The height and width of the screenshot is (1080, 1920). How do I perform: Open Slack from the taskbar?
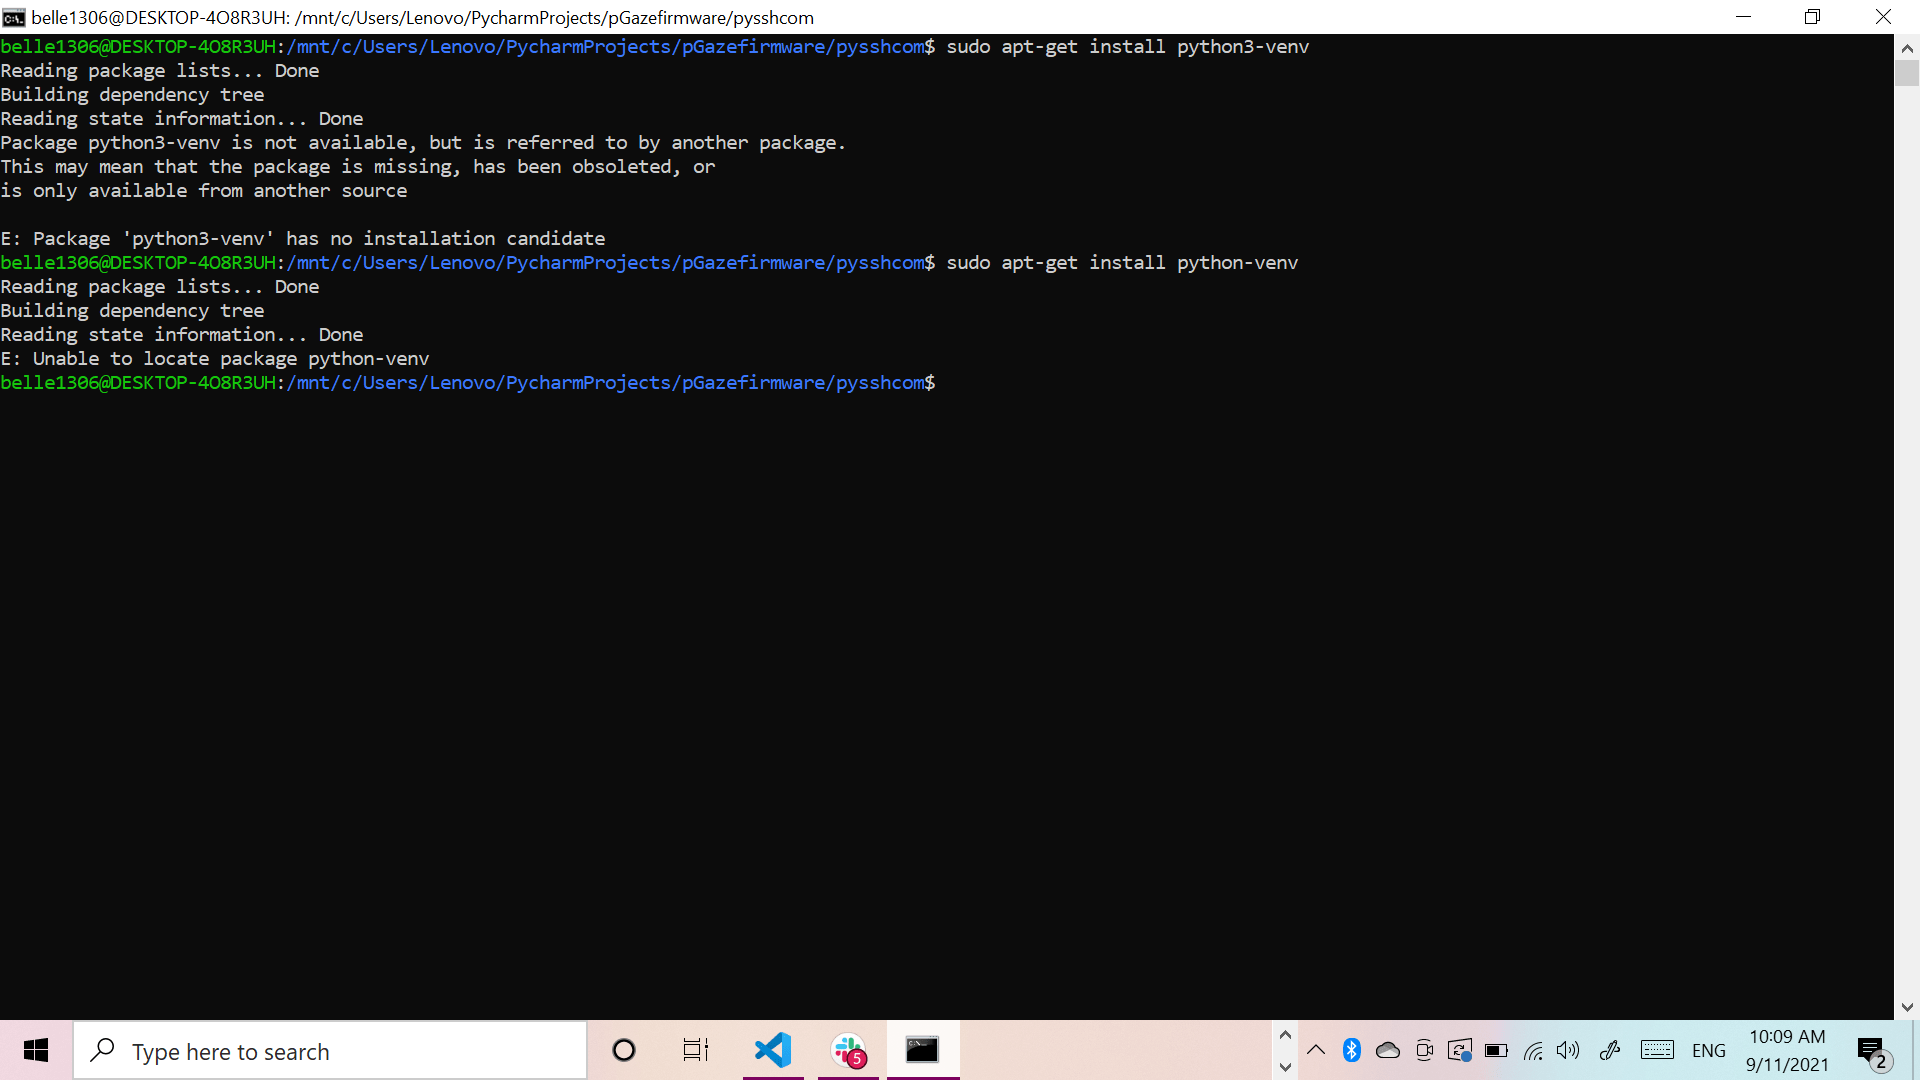[x=848, y=1050]
